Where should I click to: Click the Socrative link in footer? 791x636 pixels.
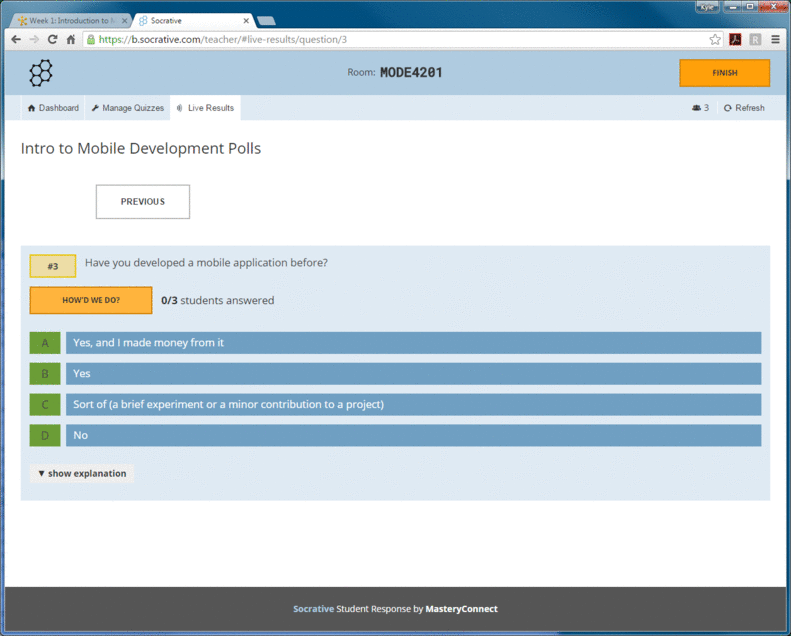(x=313, y=609)
